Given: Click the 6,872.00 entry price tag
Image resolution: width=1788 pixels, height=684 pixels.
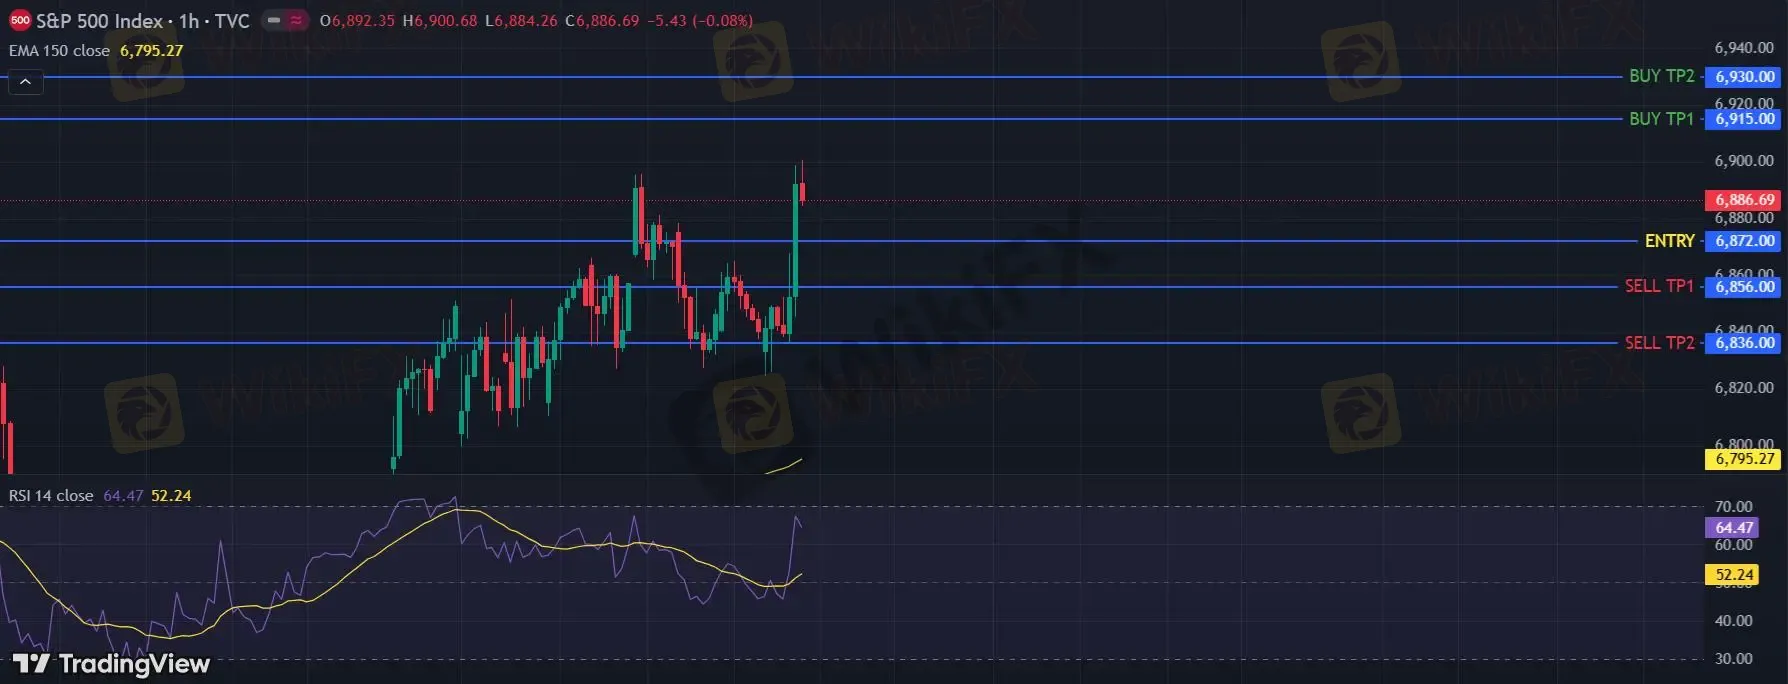Looking at the screenshot, I should point(1743,241).
